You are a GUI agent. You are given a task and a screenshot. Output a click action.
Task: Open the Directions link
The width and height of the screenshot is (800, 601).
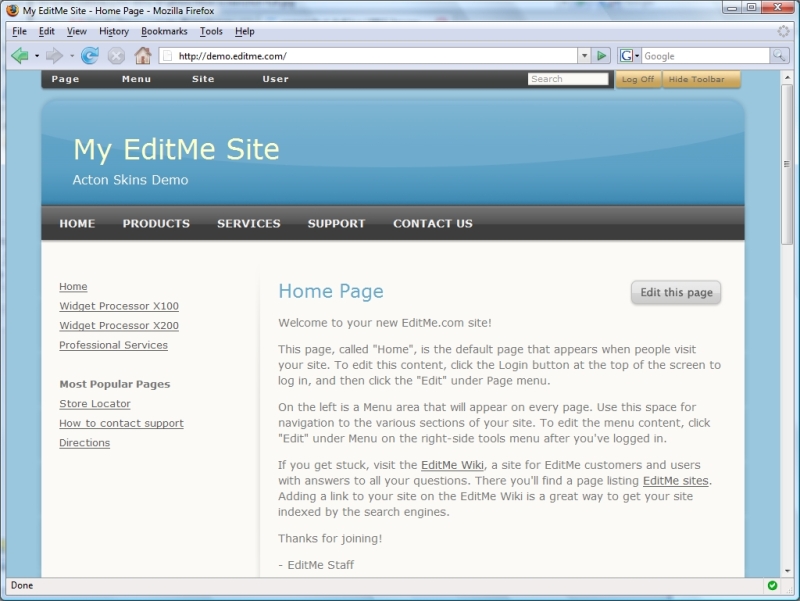tap(85, 443)
